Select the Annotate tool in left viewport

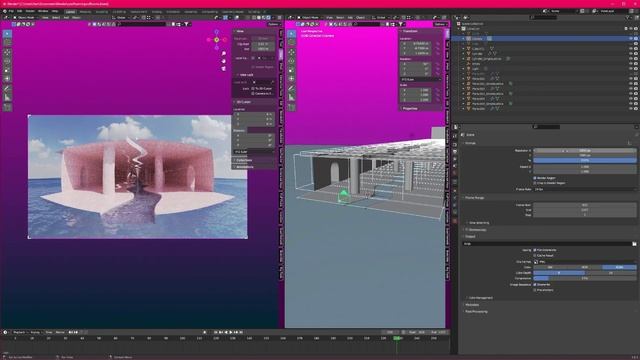pos(7,89)
